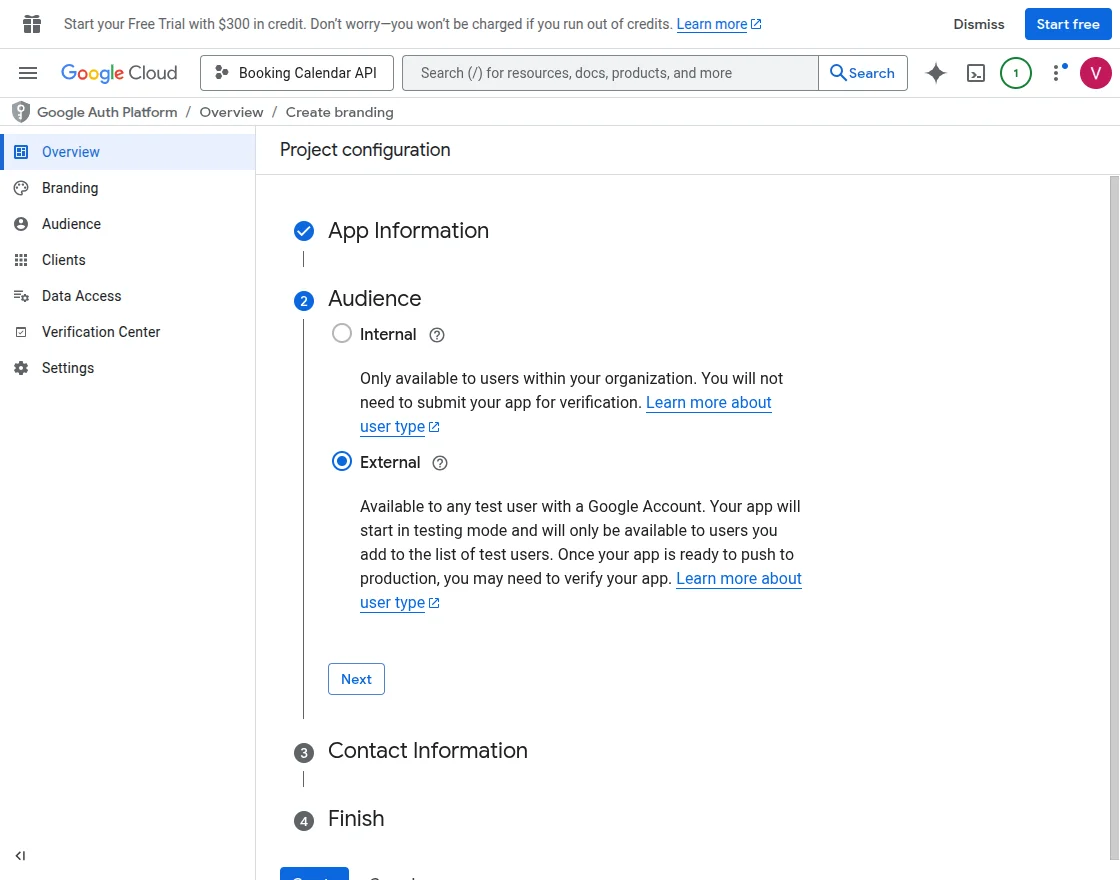
Task: Click the search resources input field
Action: pos(610,73)
